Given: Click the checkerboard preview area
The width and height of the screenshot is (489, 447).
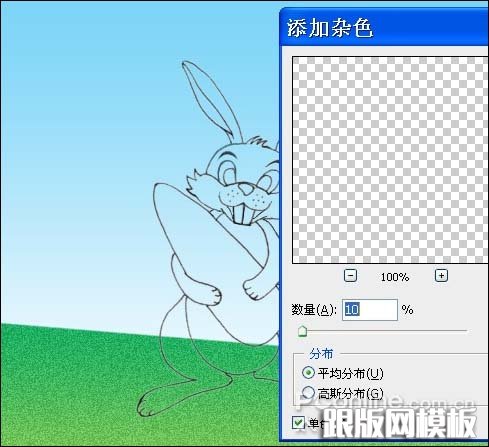Looking at the screenshot, I should [x=390, y=160].
